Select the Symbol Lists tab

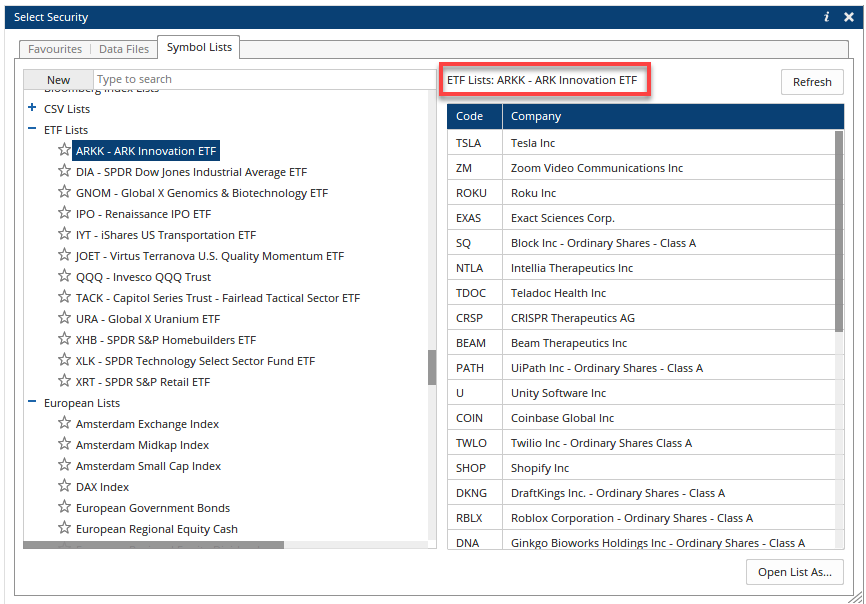point(199,47)
